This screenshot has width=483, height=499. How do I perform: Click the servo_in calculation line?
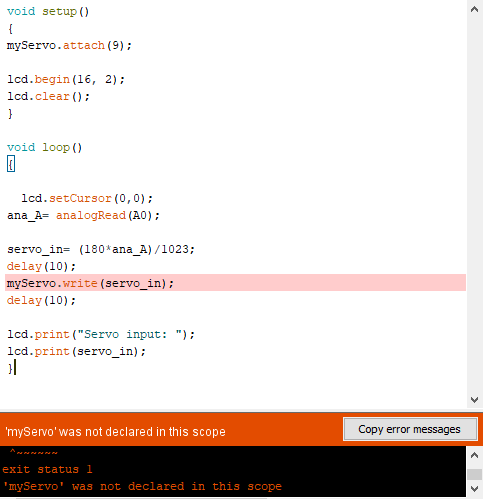pos(101,249)
